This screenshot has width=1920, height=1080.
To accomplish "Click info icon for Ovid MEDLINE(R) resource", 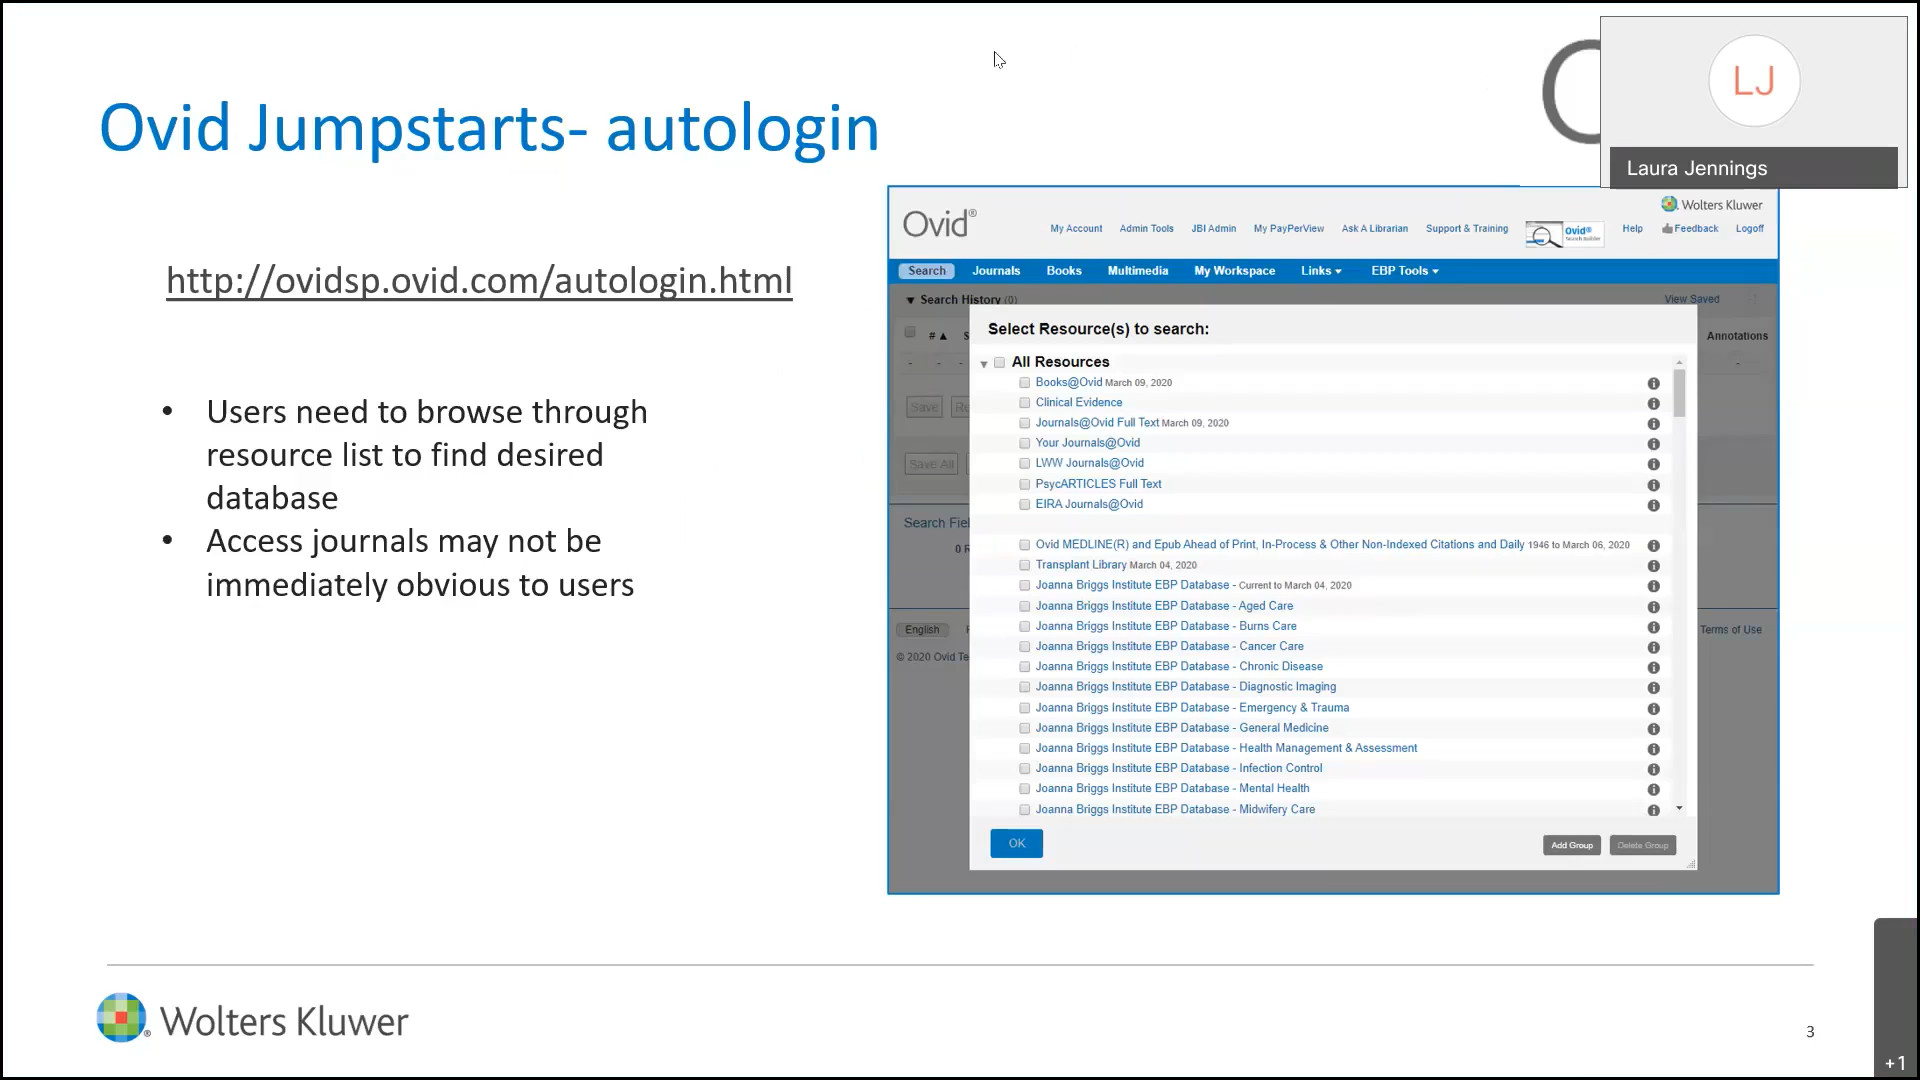I will pos(1653,546).
